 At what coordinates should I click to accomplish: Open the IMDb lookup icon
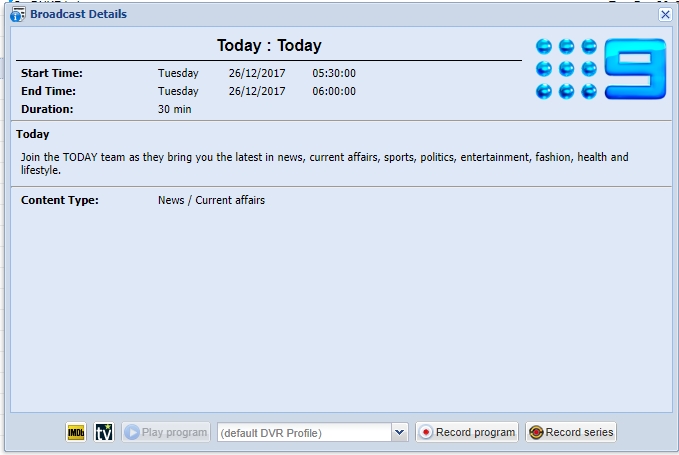click(76, 432)
